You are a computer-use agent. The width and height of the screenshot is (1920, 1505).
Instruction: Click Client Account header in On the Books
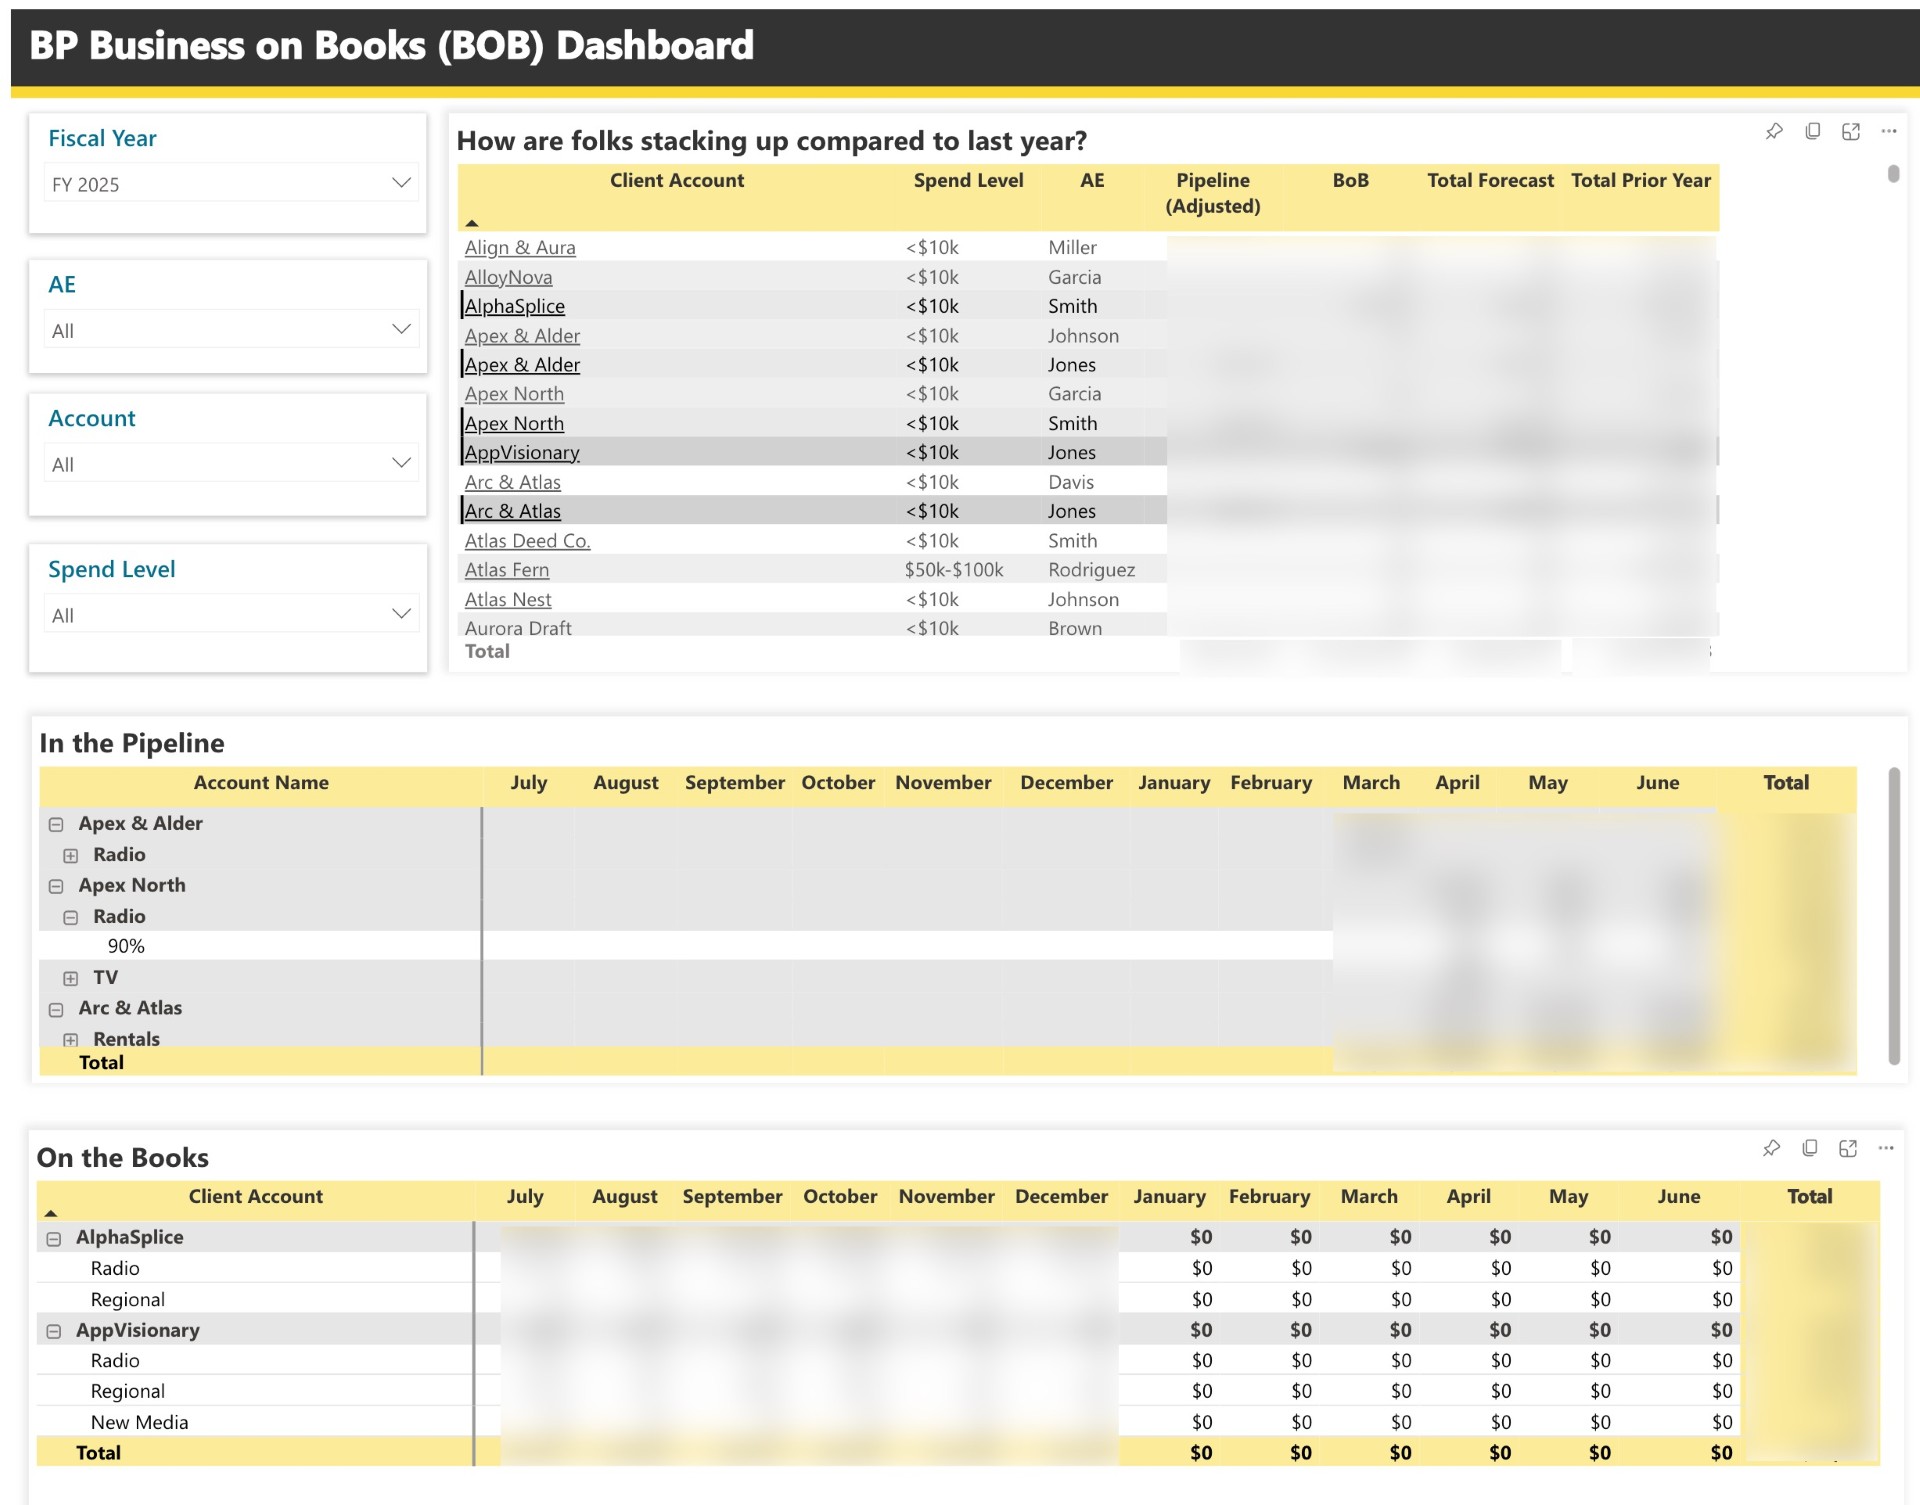(256, 1196)
